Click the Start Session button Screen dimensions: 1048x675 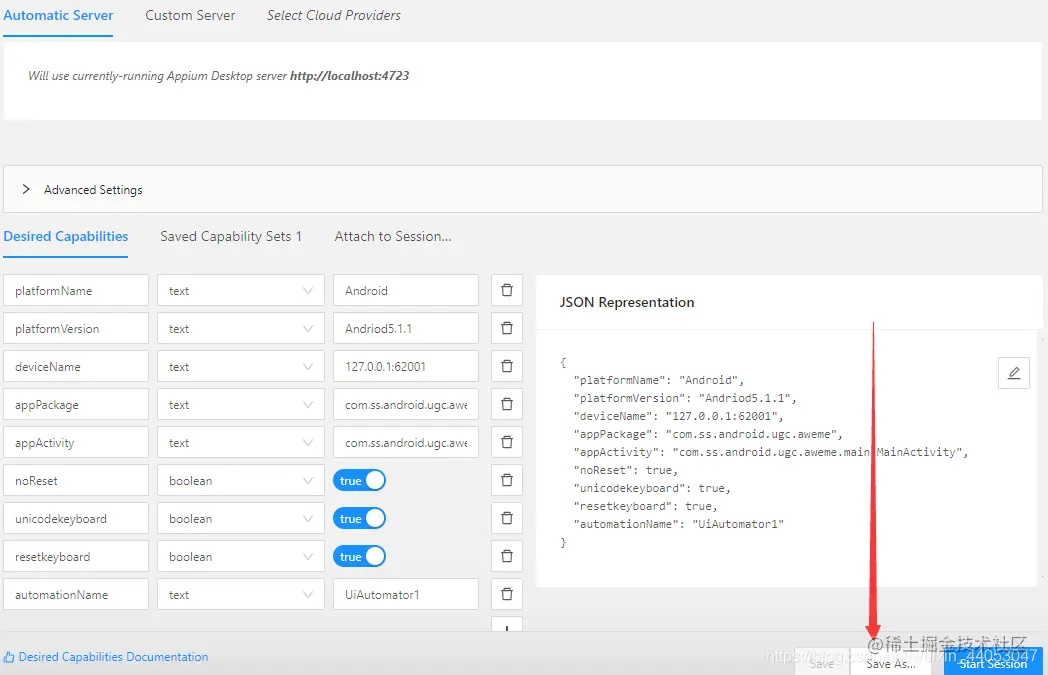coord(993,663)
